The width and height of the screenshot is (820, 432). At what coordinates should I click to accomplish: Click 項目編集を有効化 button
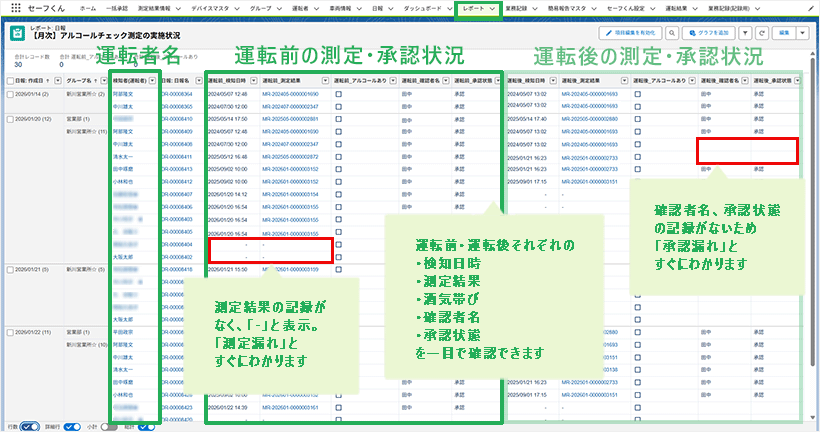click(631, 33)
